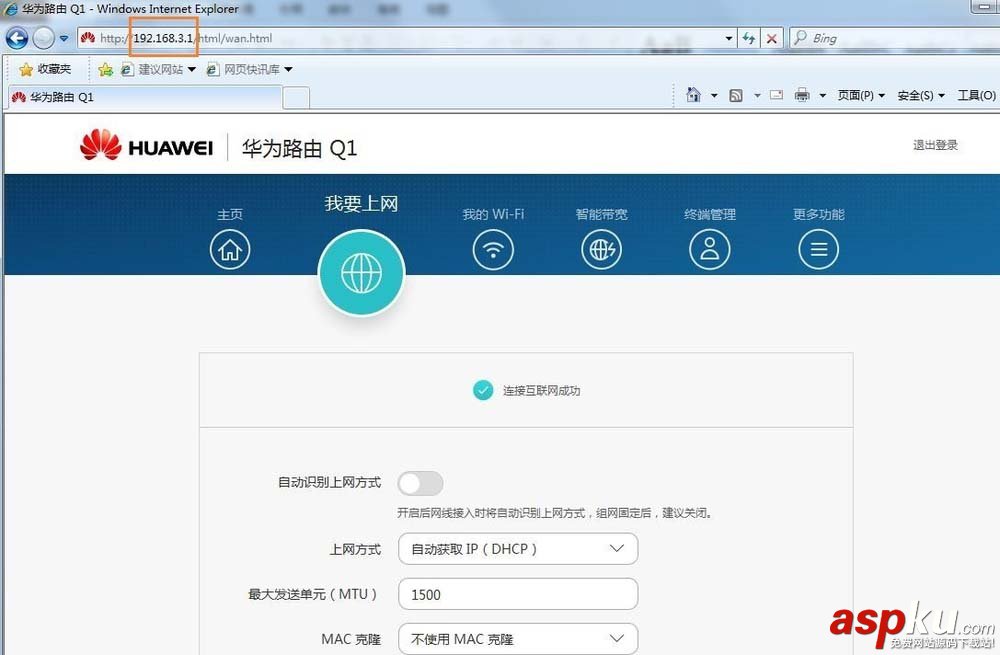Disable 自动识别上网方式 switch
The height and width of the screenshot is (655, 1000).
coord(420,483)
